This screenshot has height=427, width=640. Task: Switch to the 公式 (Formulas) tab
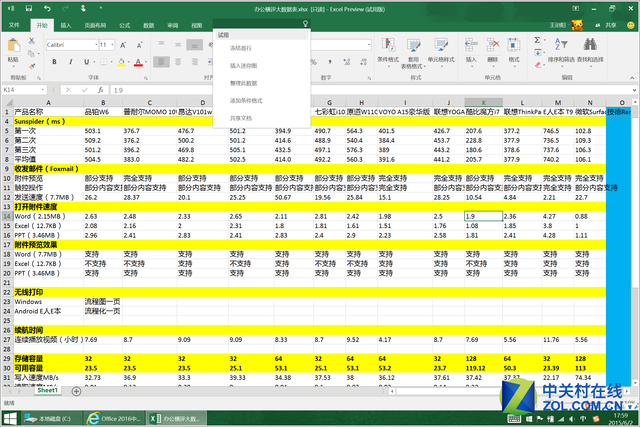[124, 25]
